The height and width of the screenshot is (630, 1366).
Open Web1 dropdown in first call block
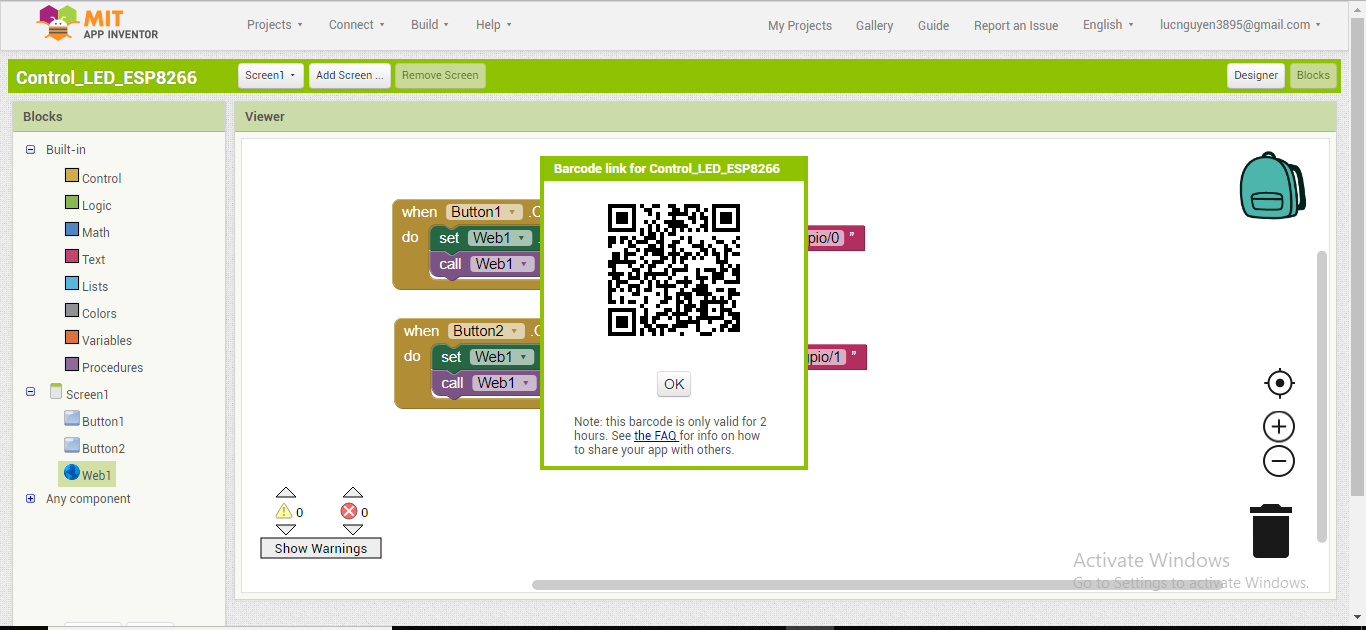click(x=504, y=264)
